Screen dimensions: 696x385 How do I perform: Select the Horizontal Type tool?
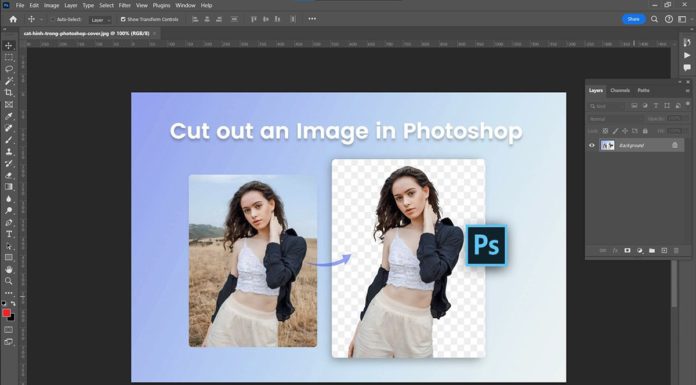click(x=8, y=234)
